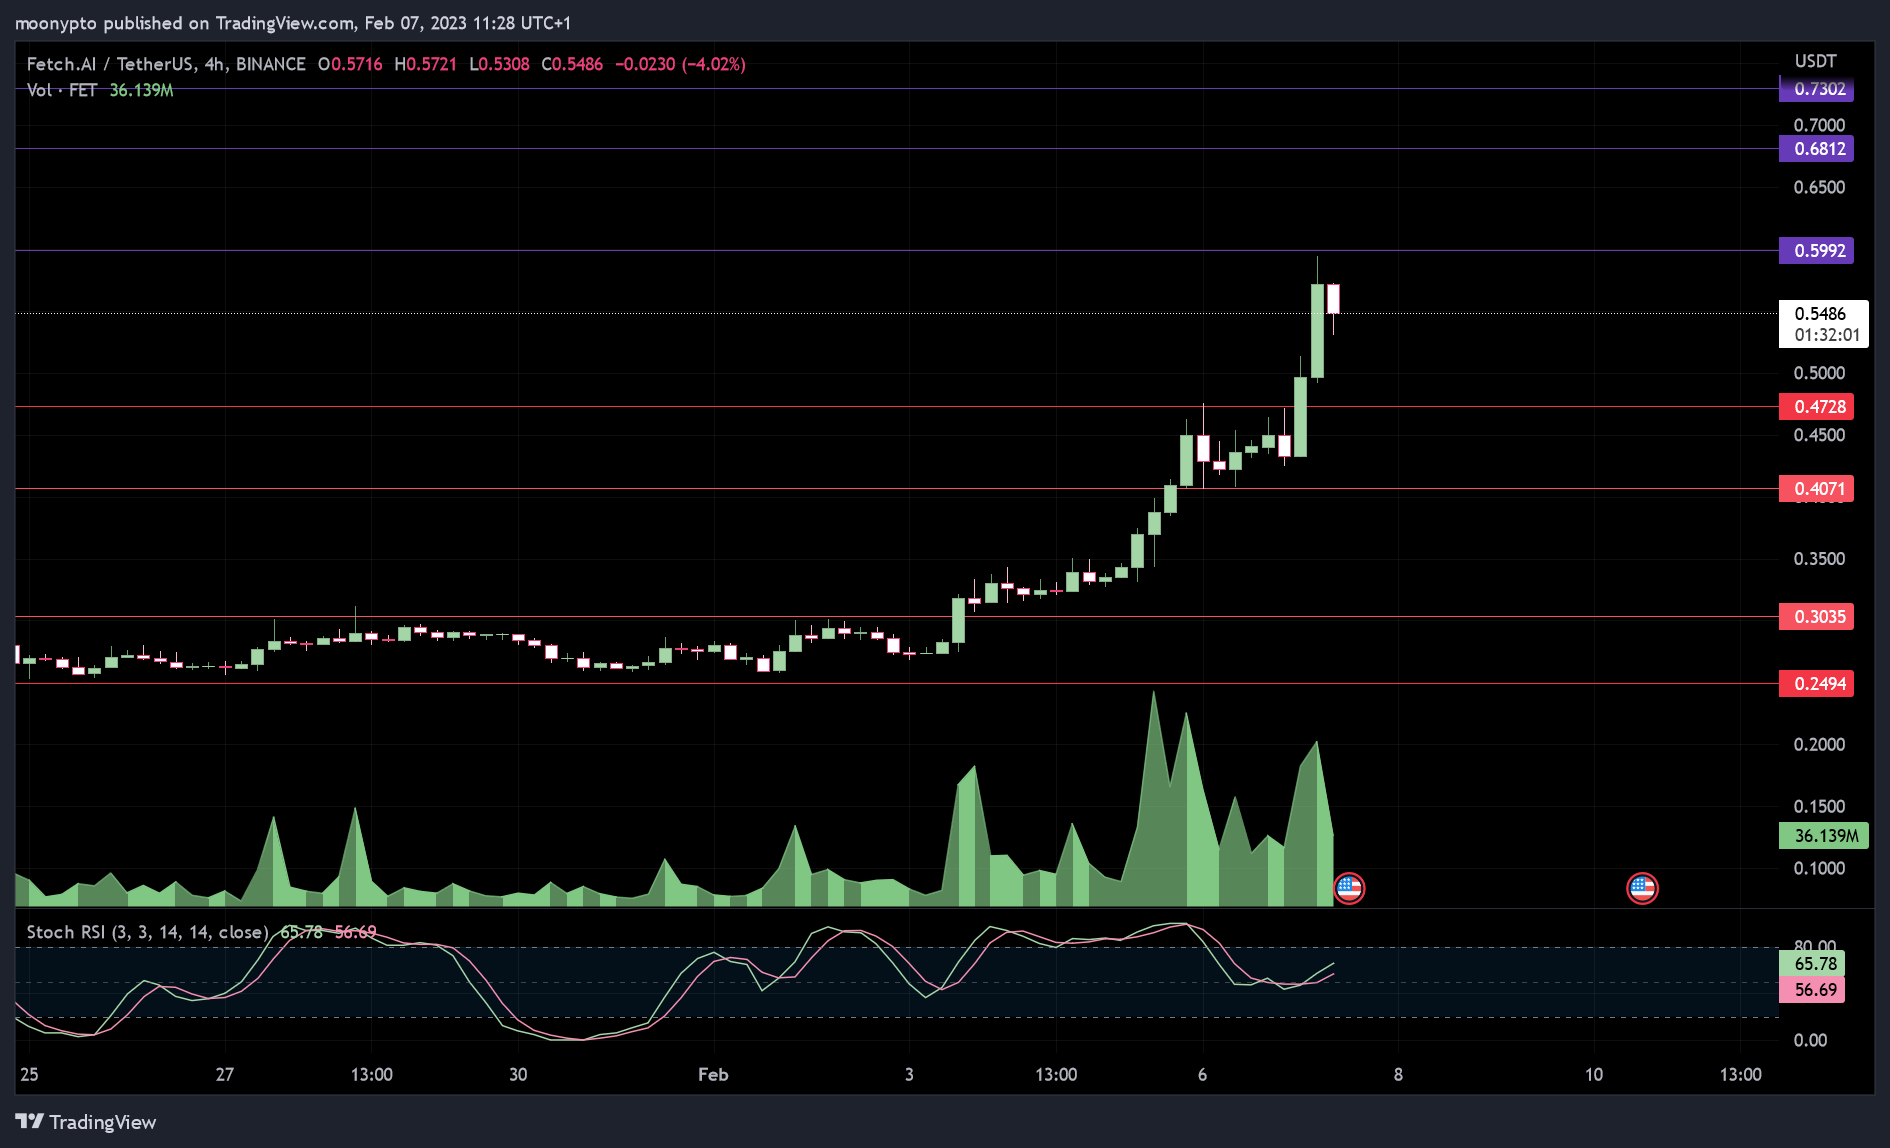The width and height of the screenshot is (1890, 1148).
Task: Click the closing value C0.5486
Action: coord(572,64)
